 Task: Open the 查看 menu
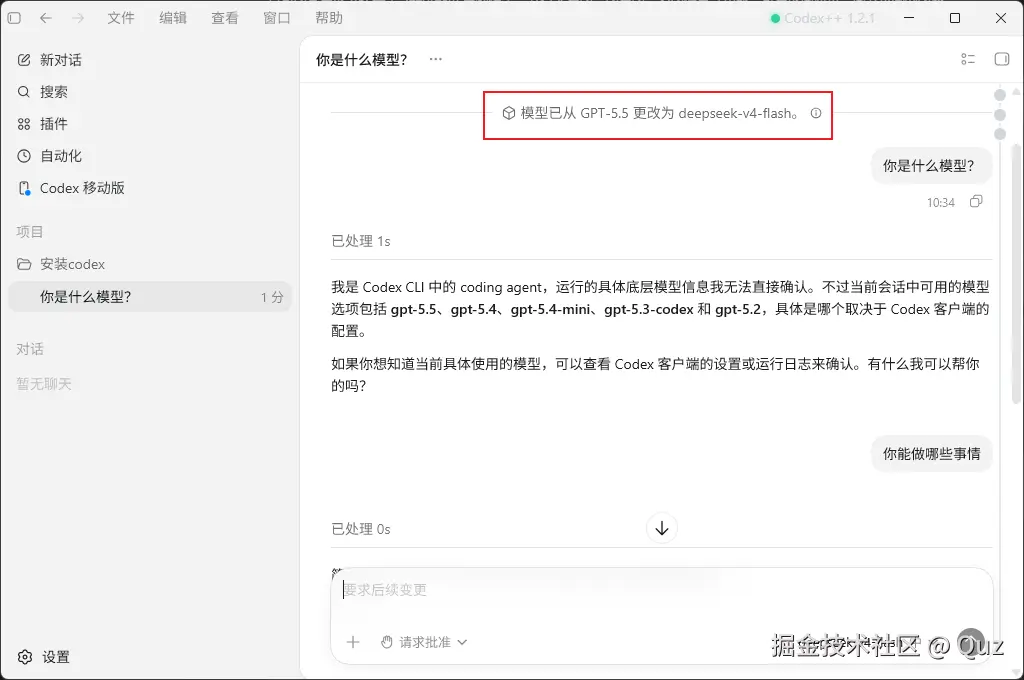(225, 18)
